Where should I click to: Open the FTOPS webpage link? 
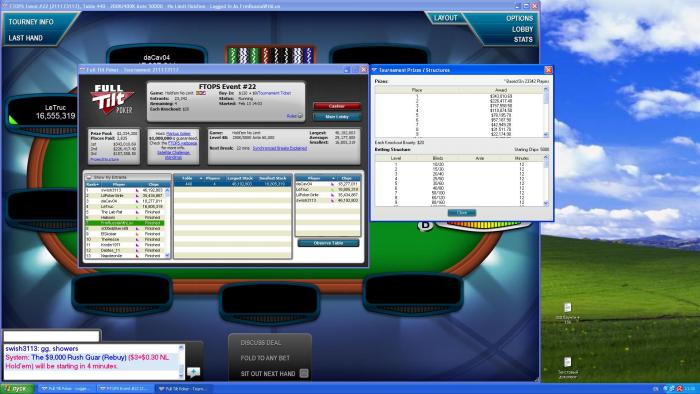(182, 143)
